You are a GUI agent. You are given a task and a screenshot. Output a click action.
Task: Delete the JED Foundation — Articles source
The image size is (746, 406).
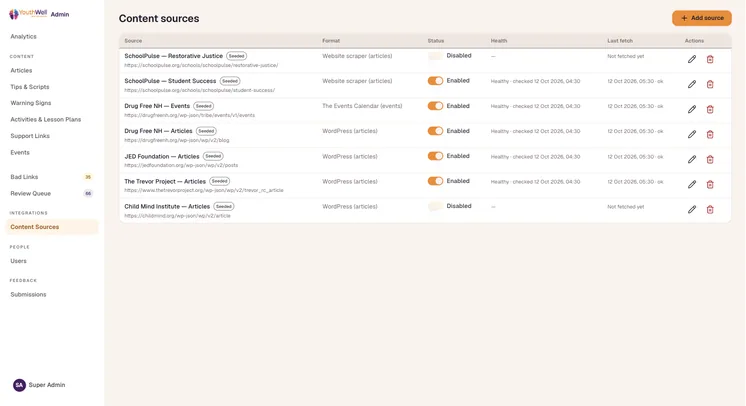[710, 159]
